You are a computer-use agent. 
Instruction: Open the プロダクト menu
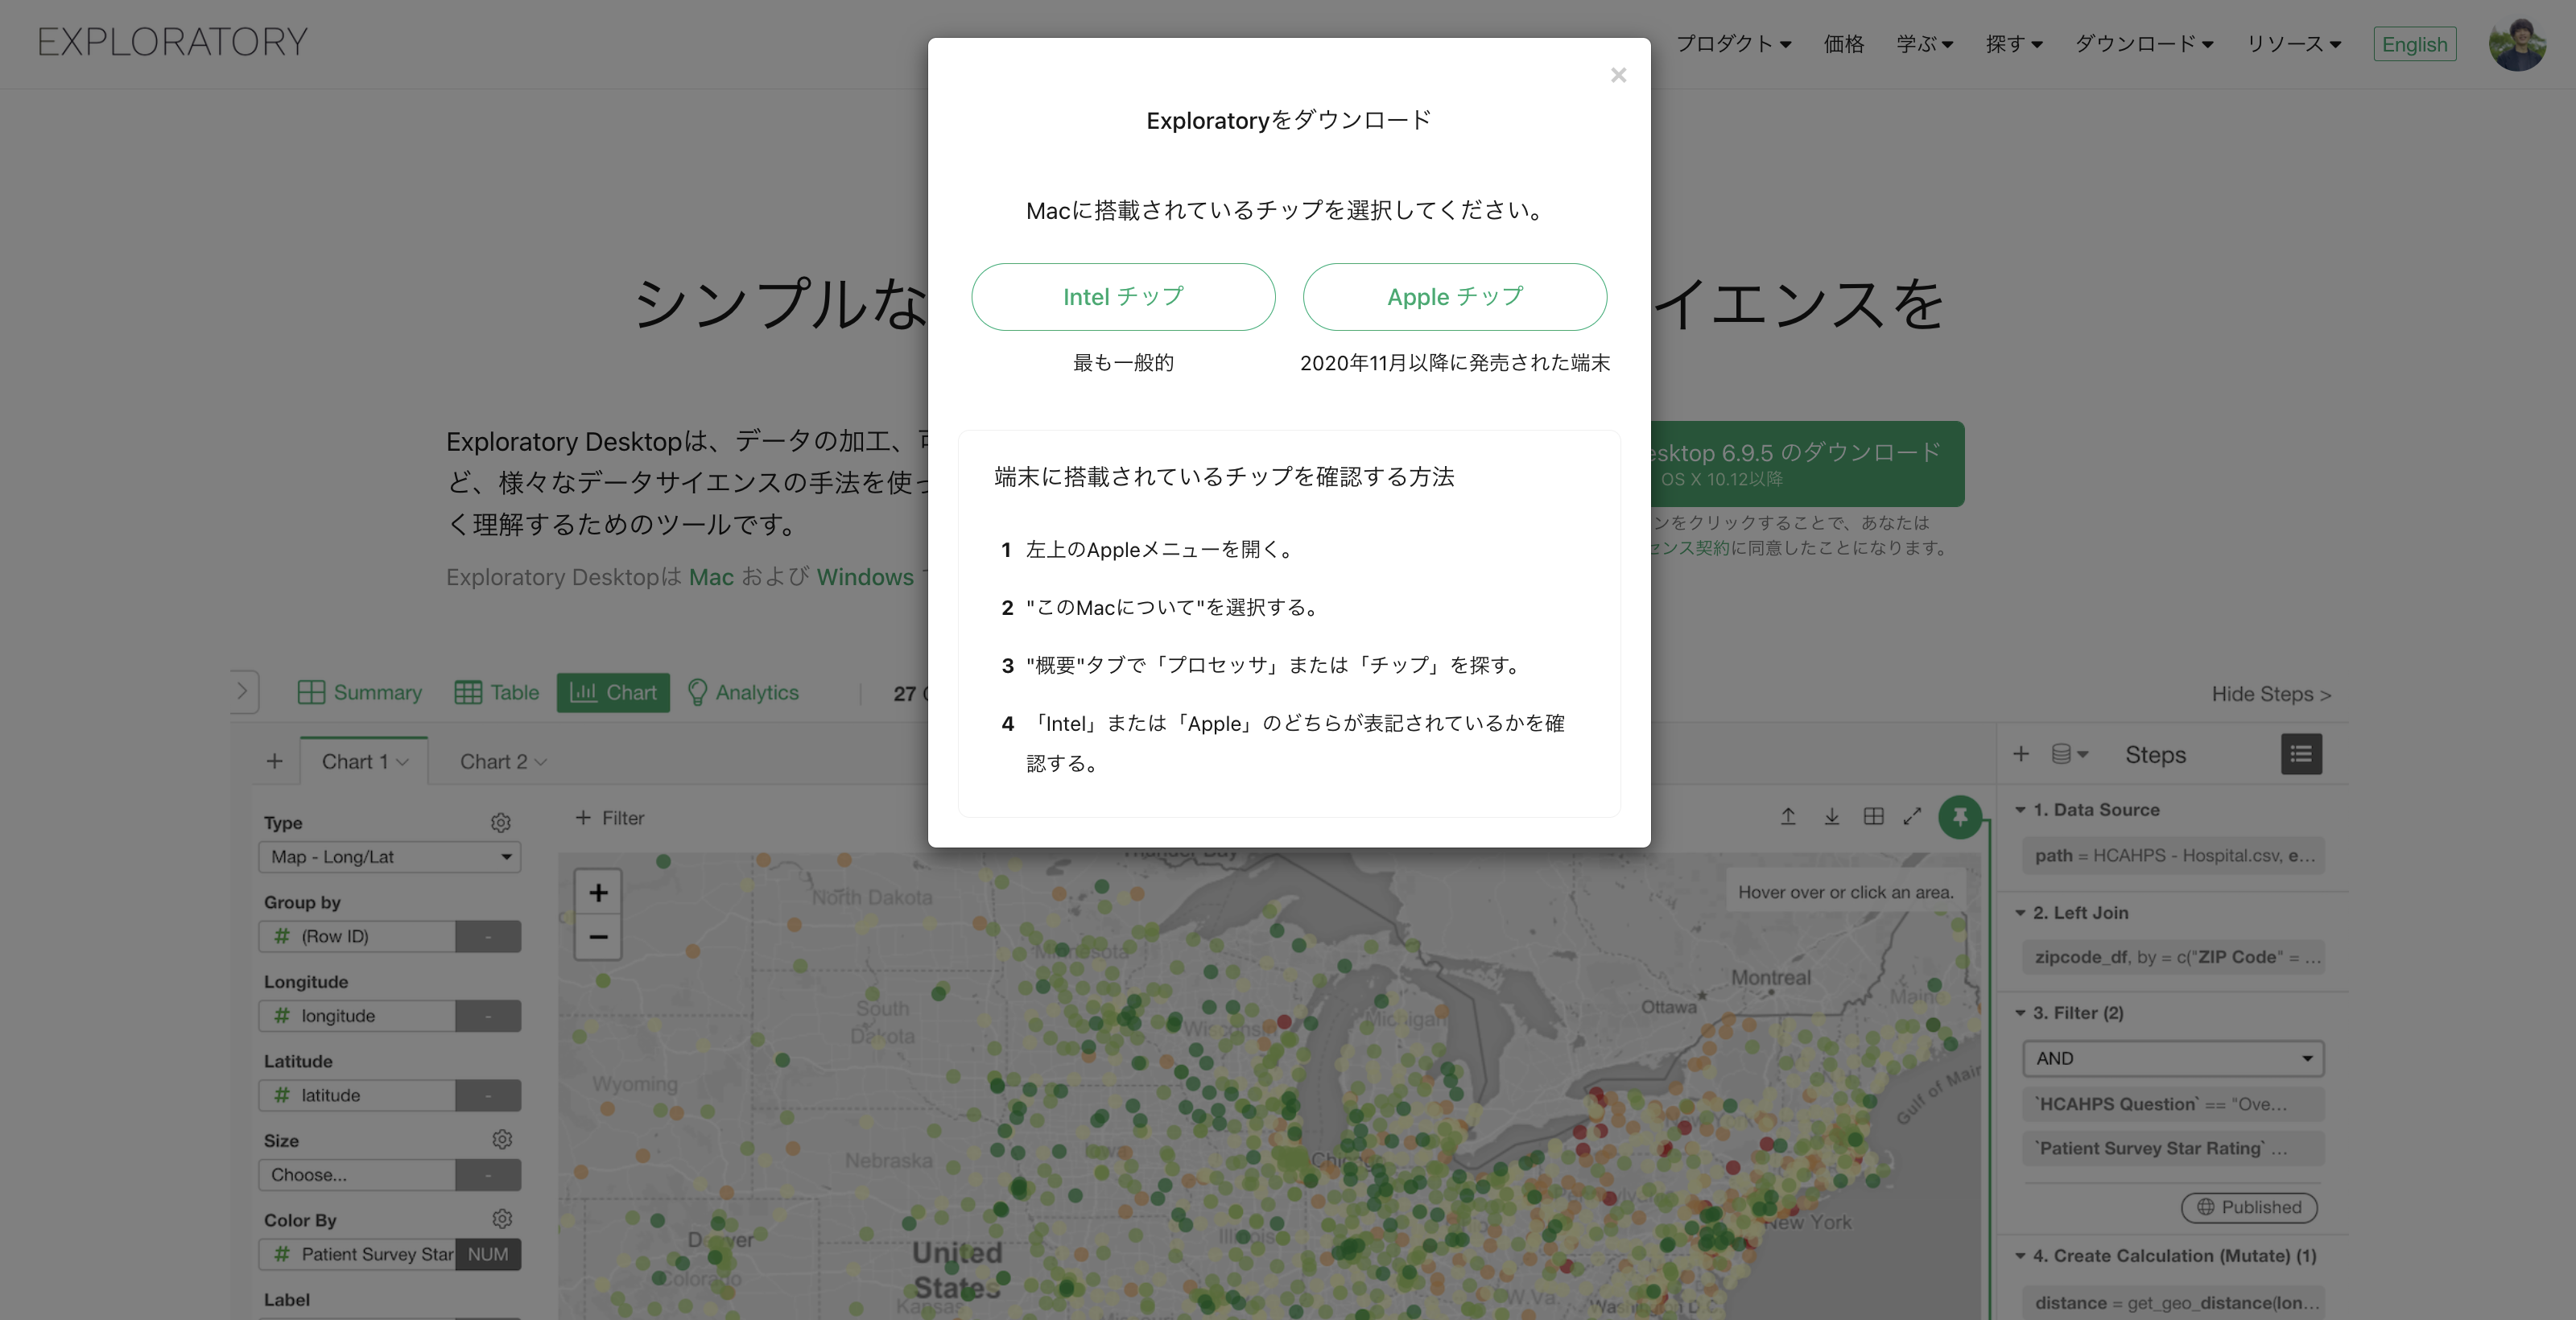1733,44
